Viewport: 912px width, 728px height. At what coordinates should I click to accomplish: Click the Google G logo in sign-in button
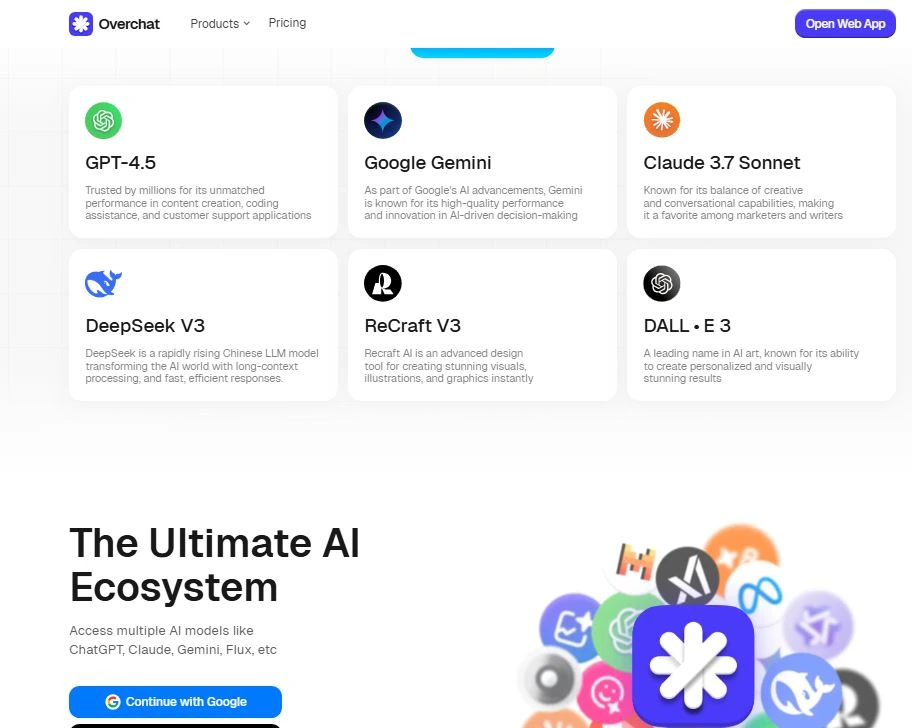coord(113,702)
